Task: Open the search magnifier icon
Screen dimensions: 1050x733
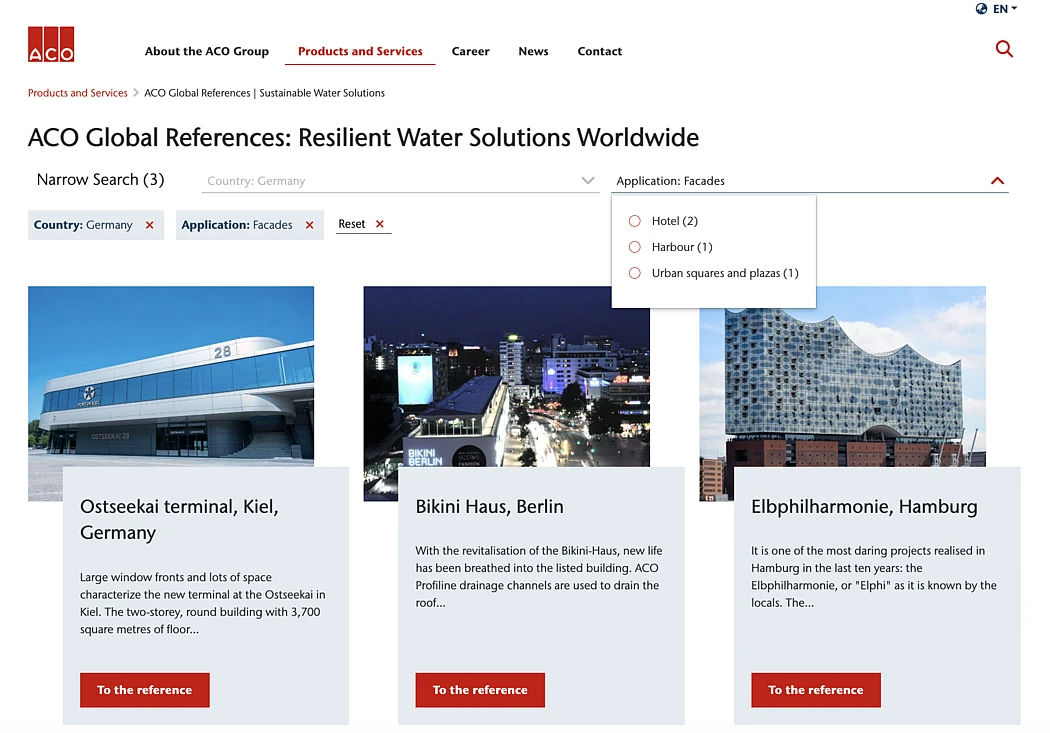Action: [x=1004, y=49]
